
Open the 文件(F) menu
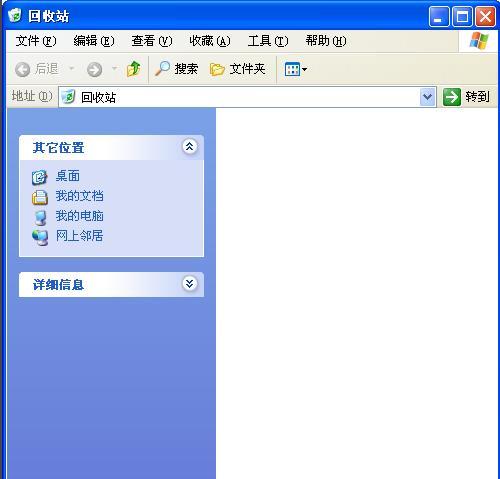tap(36, 41)
